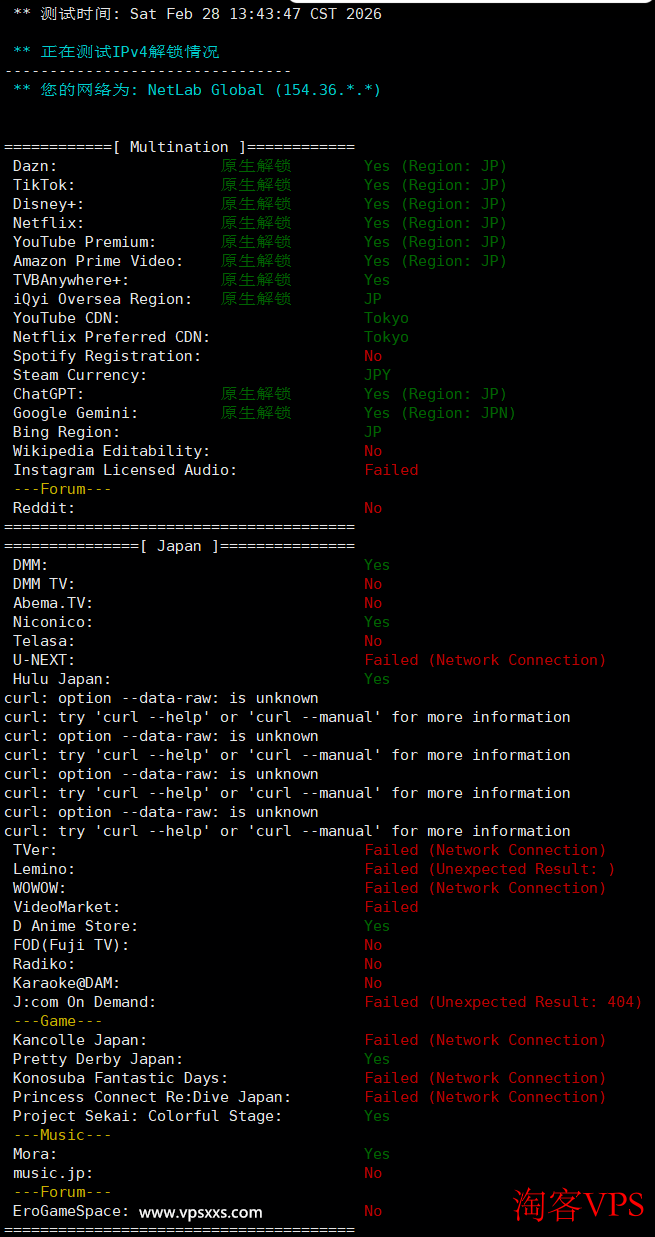Image resolution: width=655 pixels, height=1237 pixels.
Task: Click the NetLab Global network text
Action: point(264,90)
